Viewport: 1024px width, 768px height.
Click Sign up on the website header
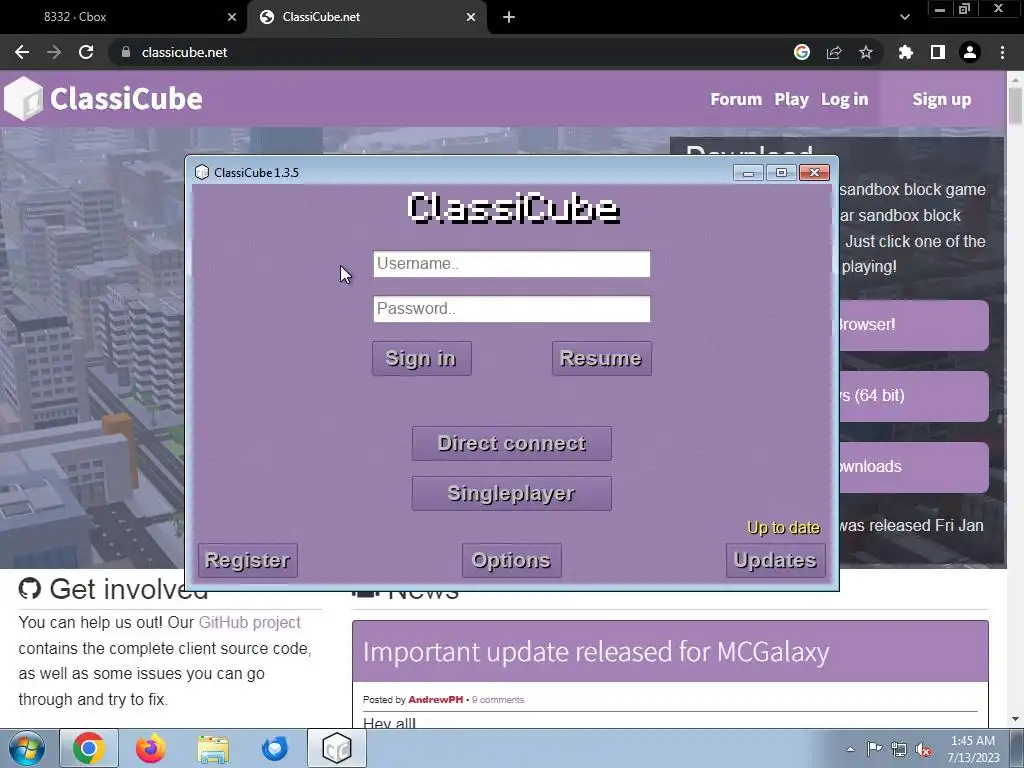[942, 99]
